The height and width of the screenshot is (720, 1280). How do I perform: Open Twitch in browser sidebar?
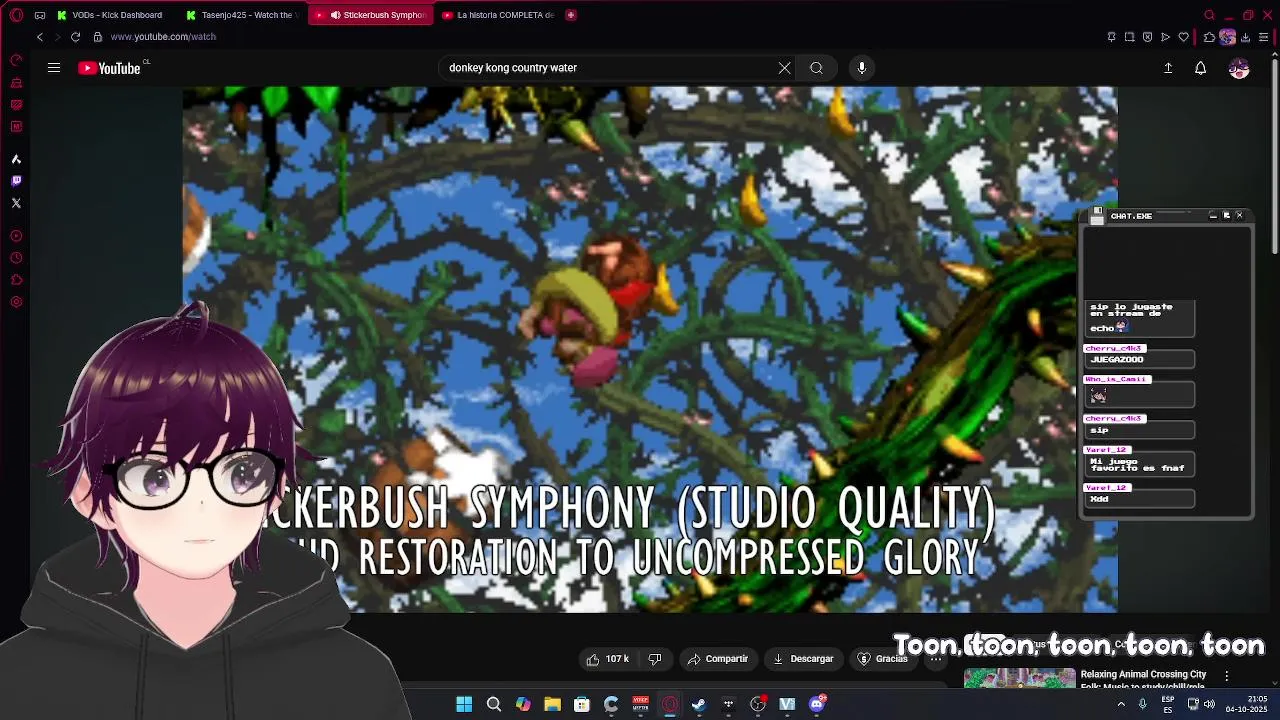[16, 181]
